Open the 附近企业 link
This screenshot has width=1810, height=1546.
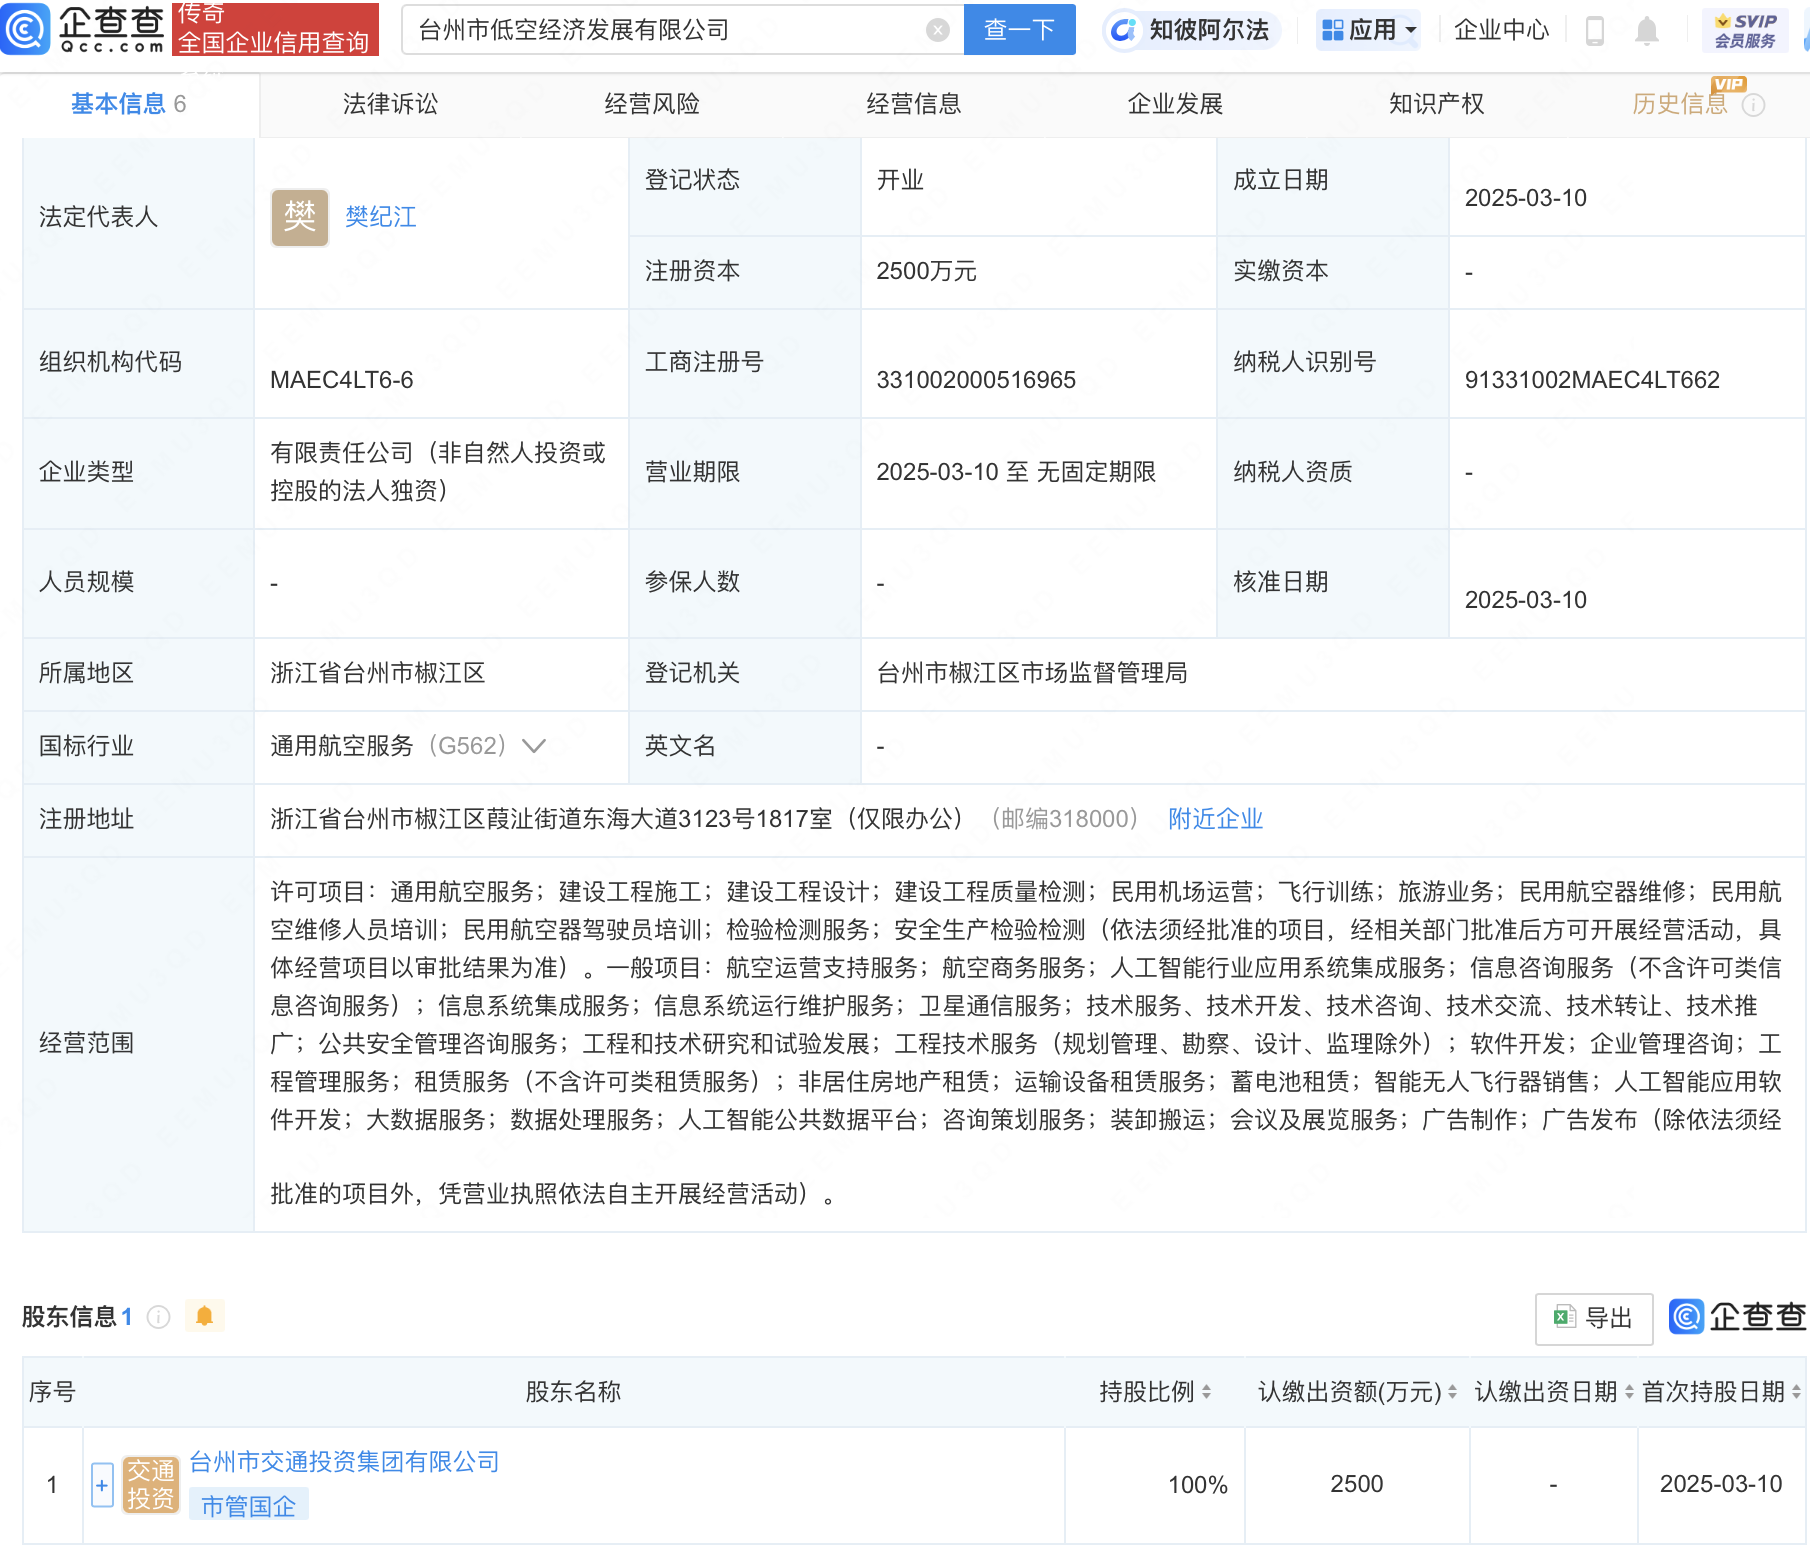[1215, 819]
